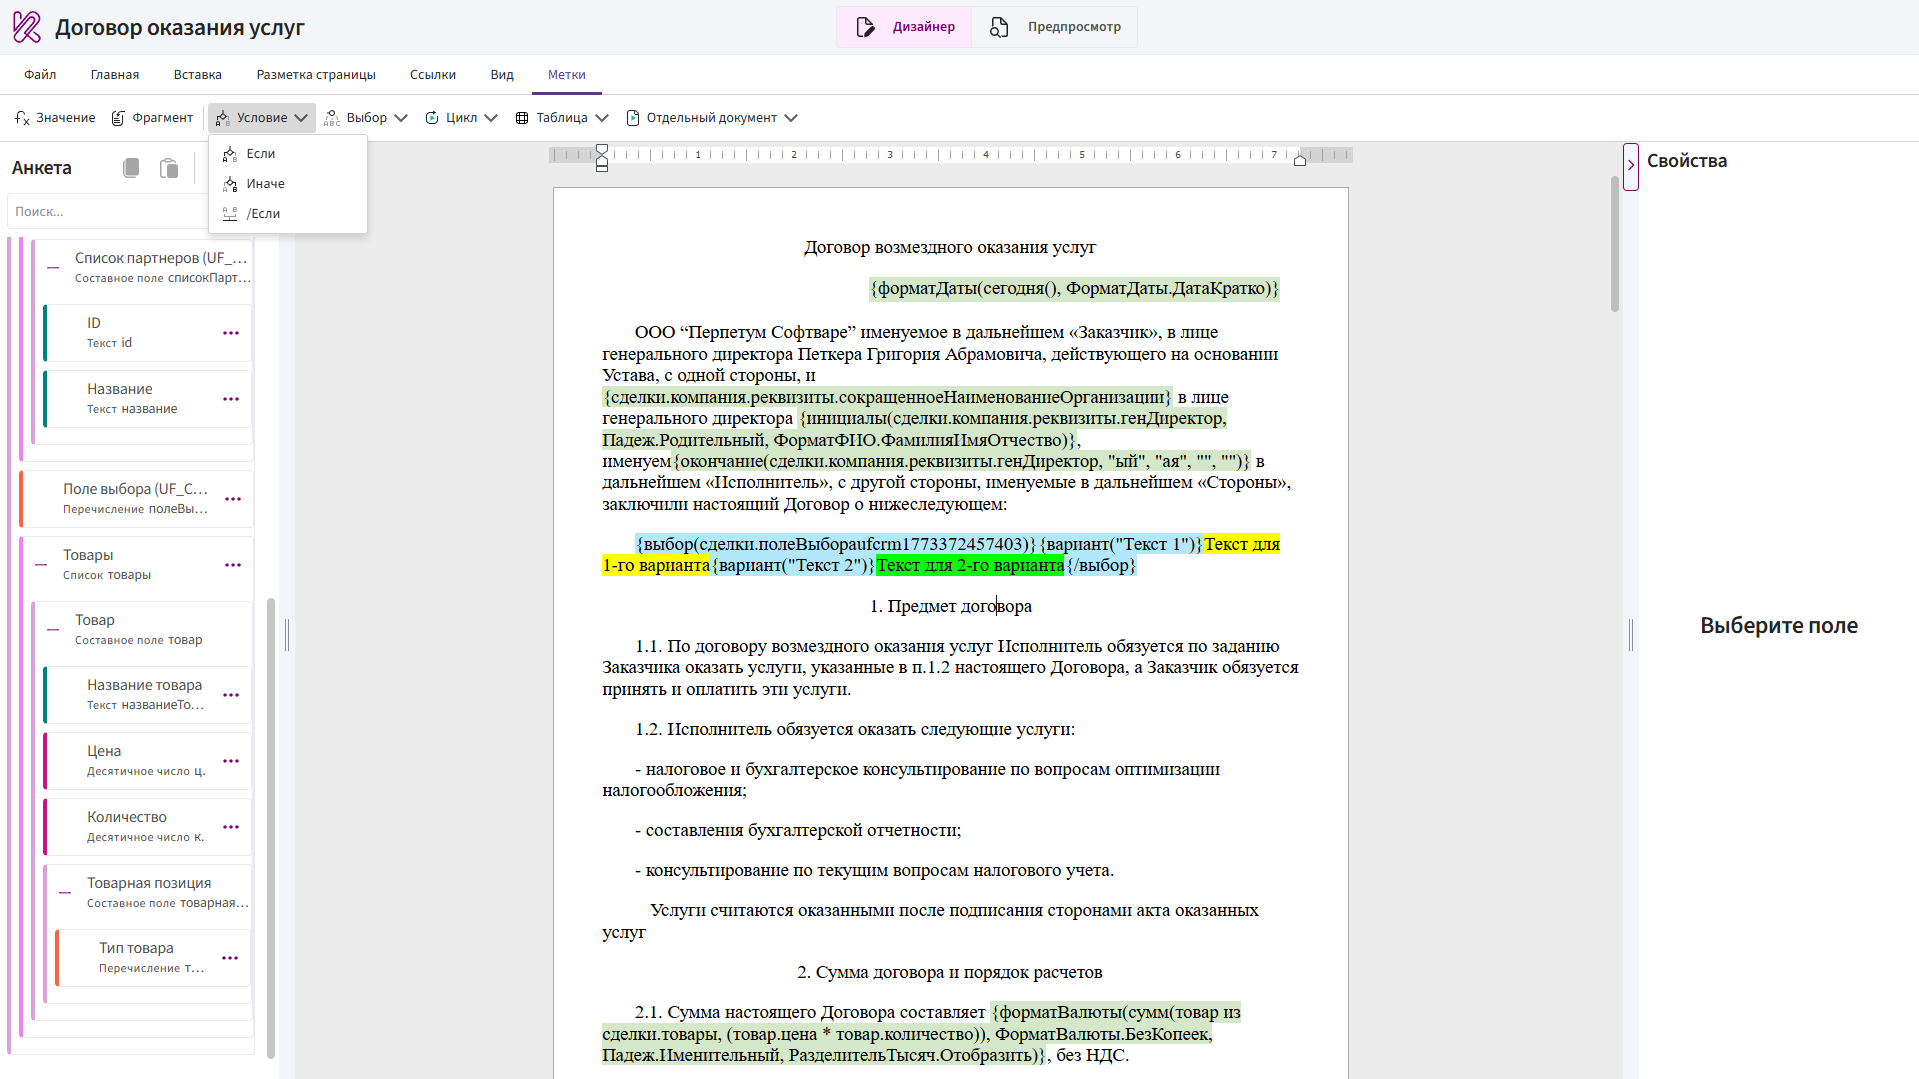
Task: Click the Поиск search field
Action: click(x=105, y=212)
